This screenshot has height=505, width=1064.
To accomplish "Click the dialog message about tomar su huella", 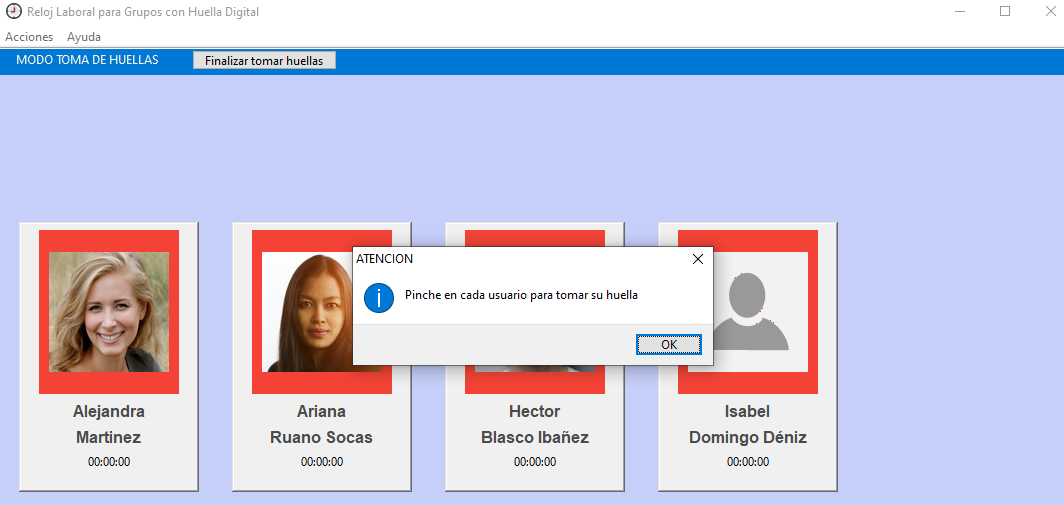I will (521, 295).
